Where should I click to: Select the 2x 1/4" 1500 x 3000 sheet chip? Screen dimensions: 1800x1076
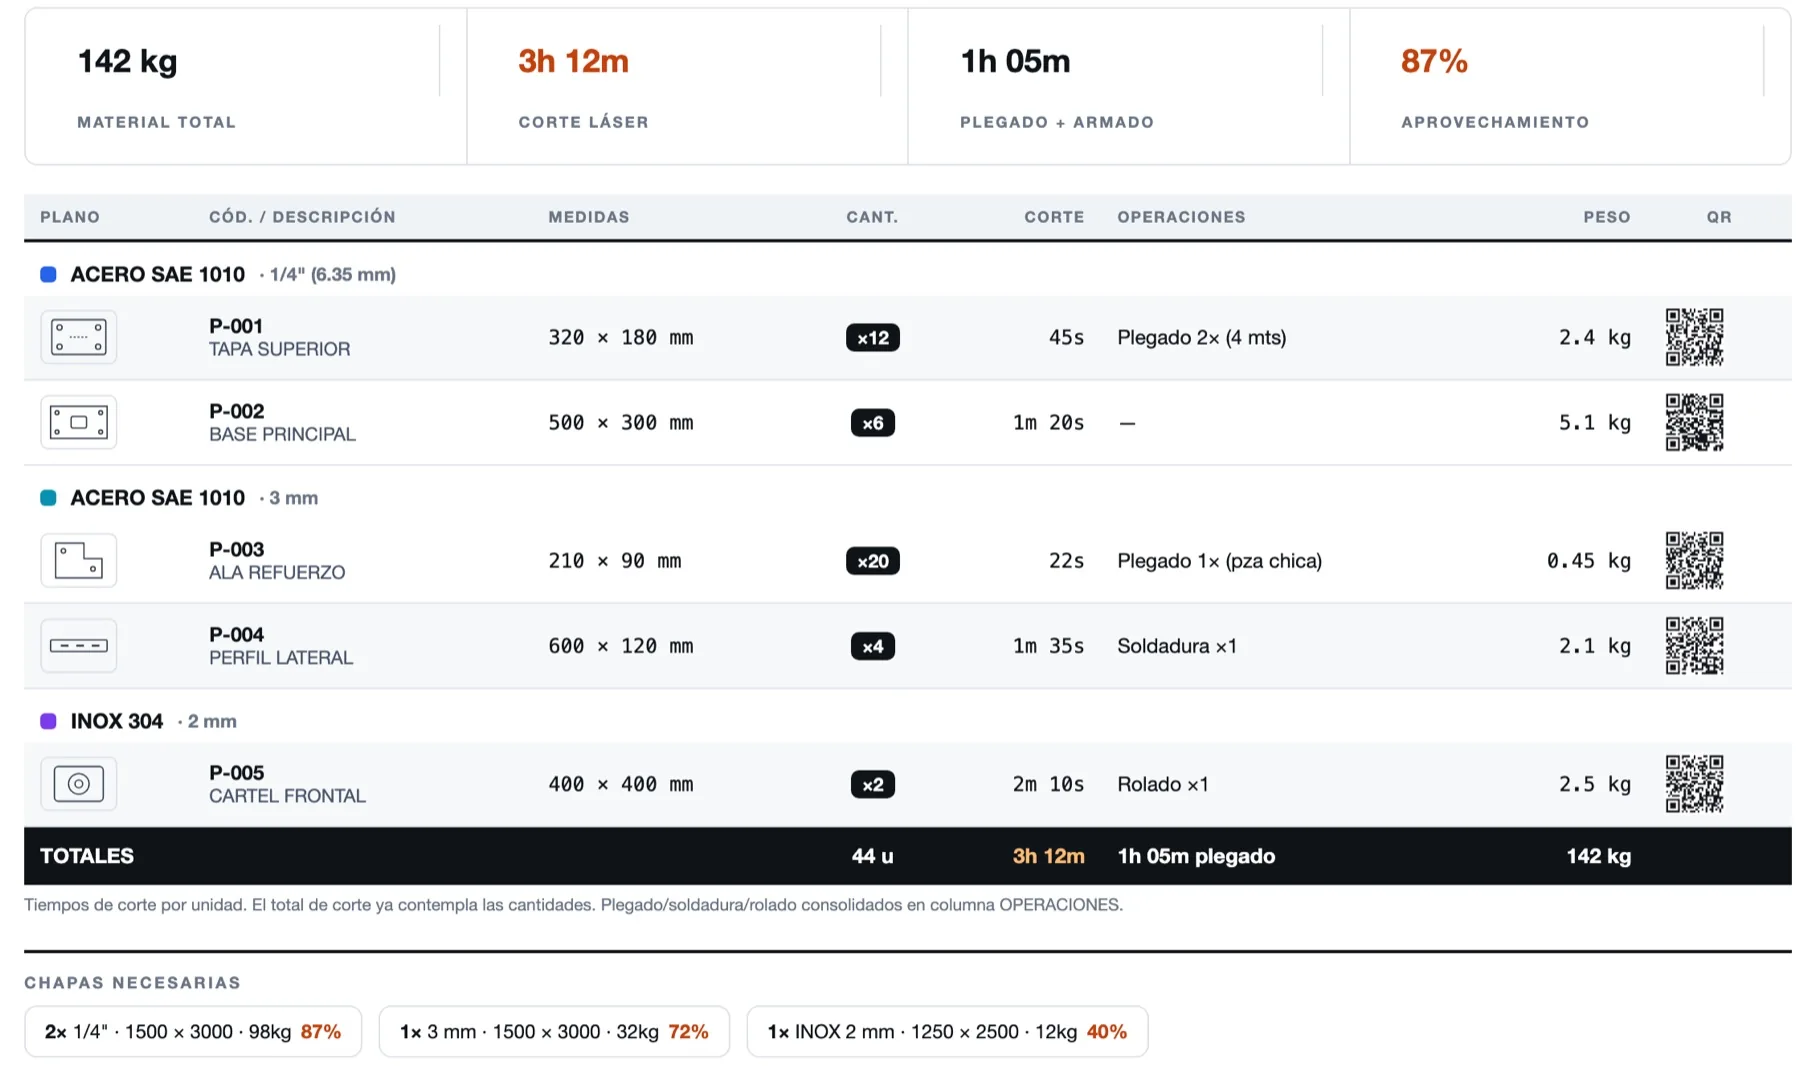click(193, 1031)
